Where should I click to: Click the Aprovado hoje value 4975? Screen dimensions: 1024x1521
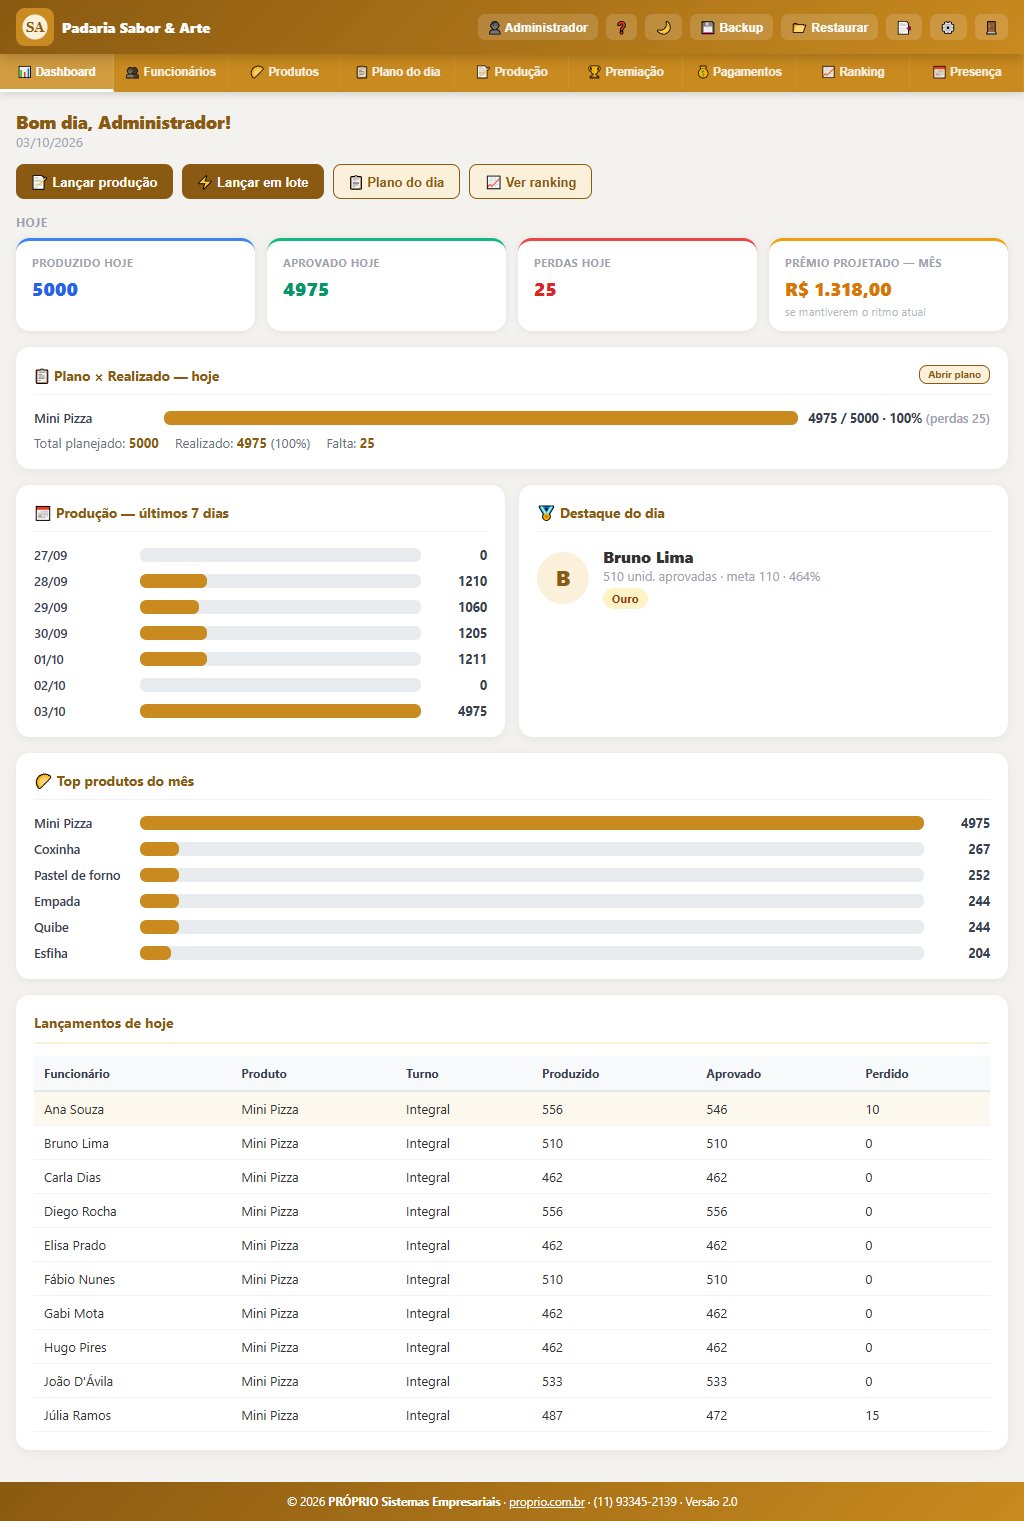(306, 290)
